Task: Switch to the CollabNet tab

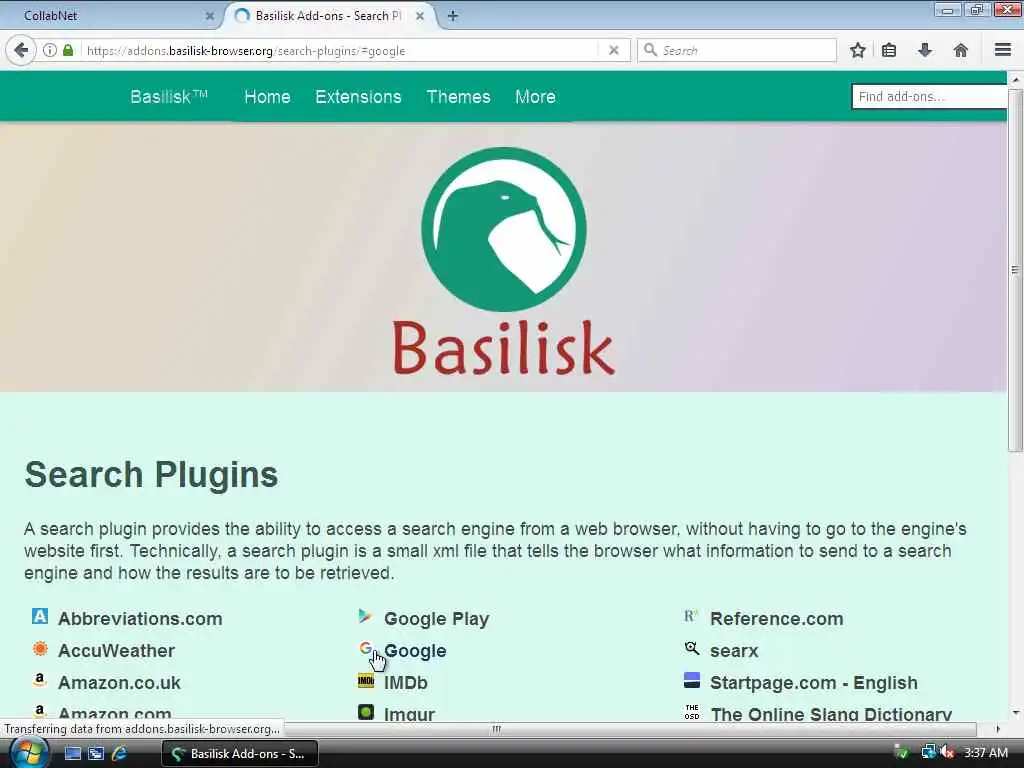Action: tap(111, 16)
